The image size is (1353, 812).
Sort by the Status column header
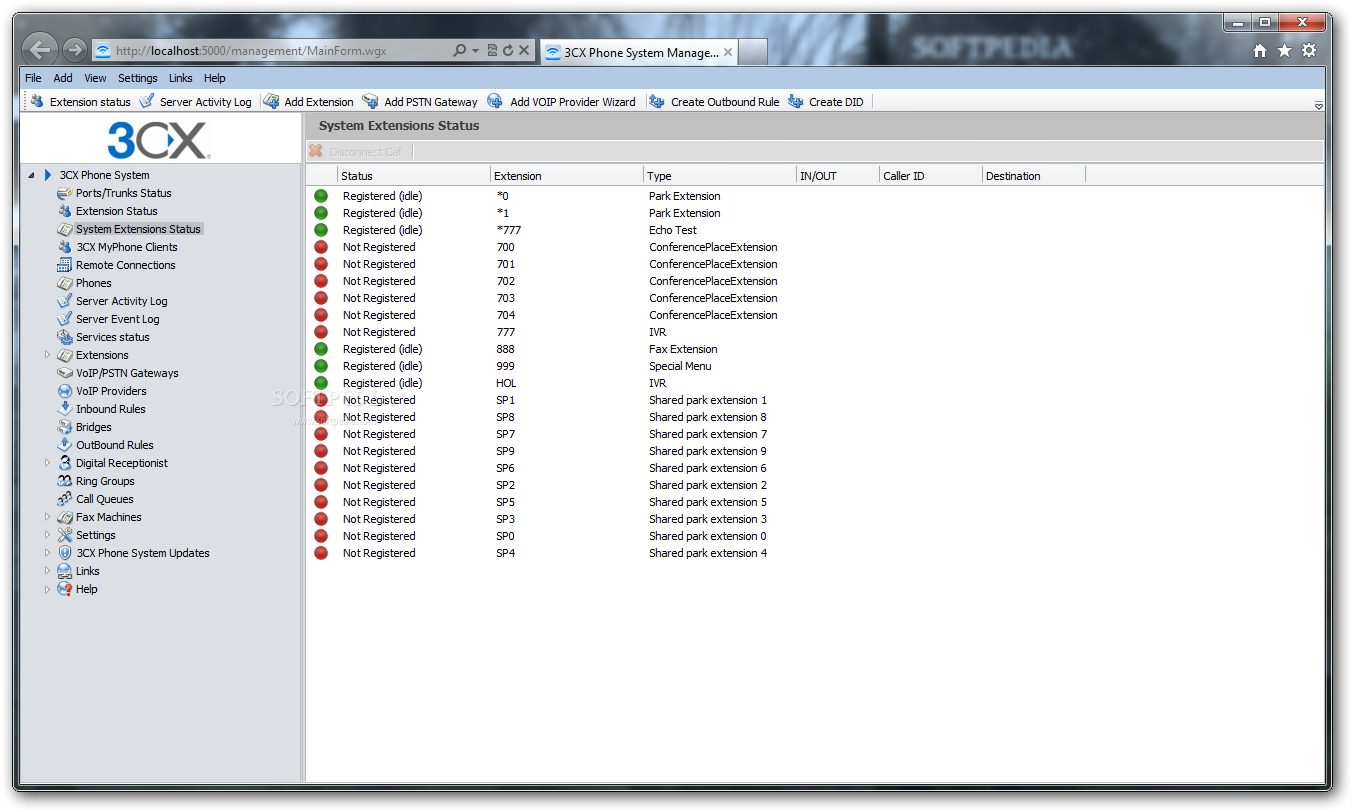click(x=413, y=176)
